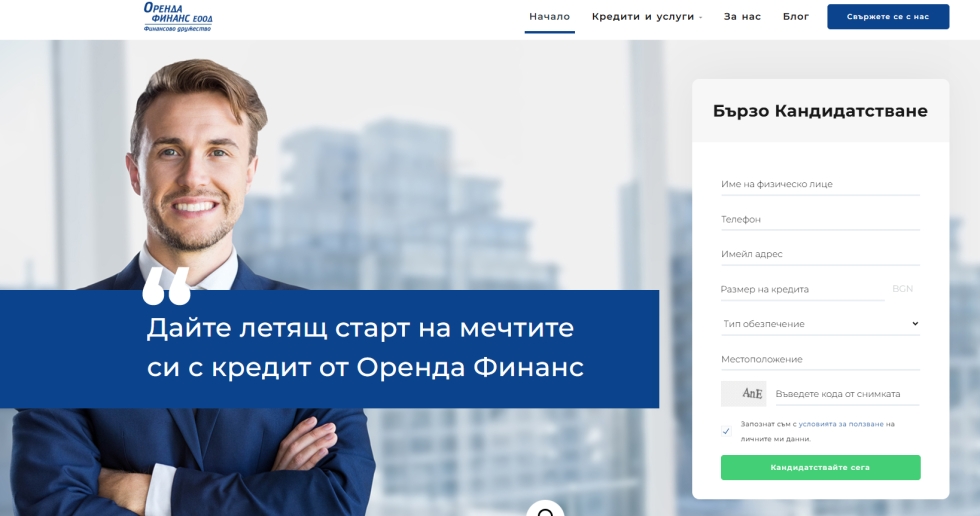Click the Телефон input field
The image size is (980, 516).
click(x=820, y=219)
